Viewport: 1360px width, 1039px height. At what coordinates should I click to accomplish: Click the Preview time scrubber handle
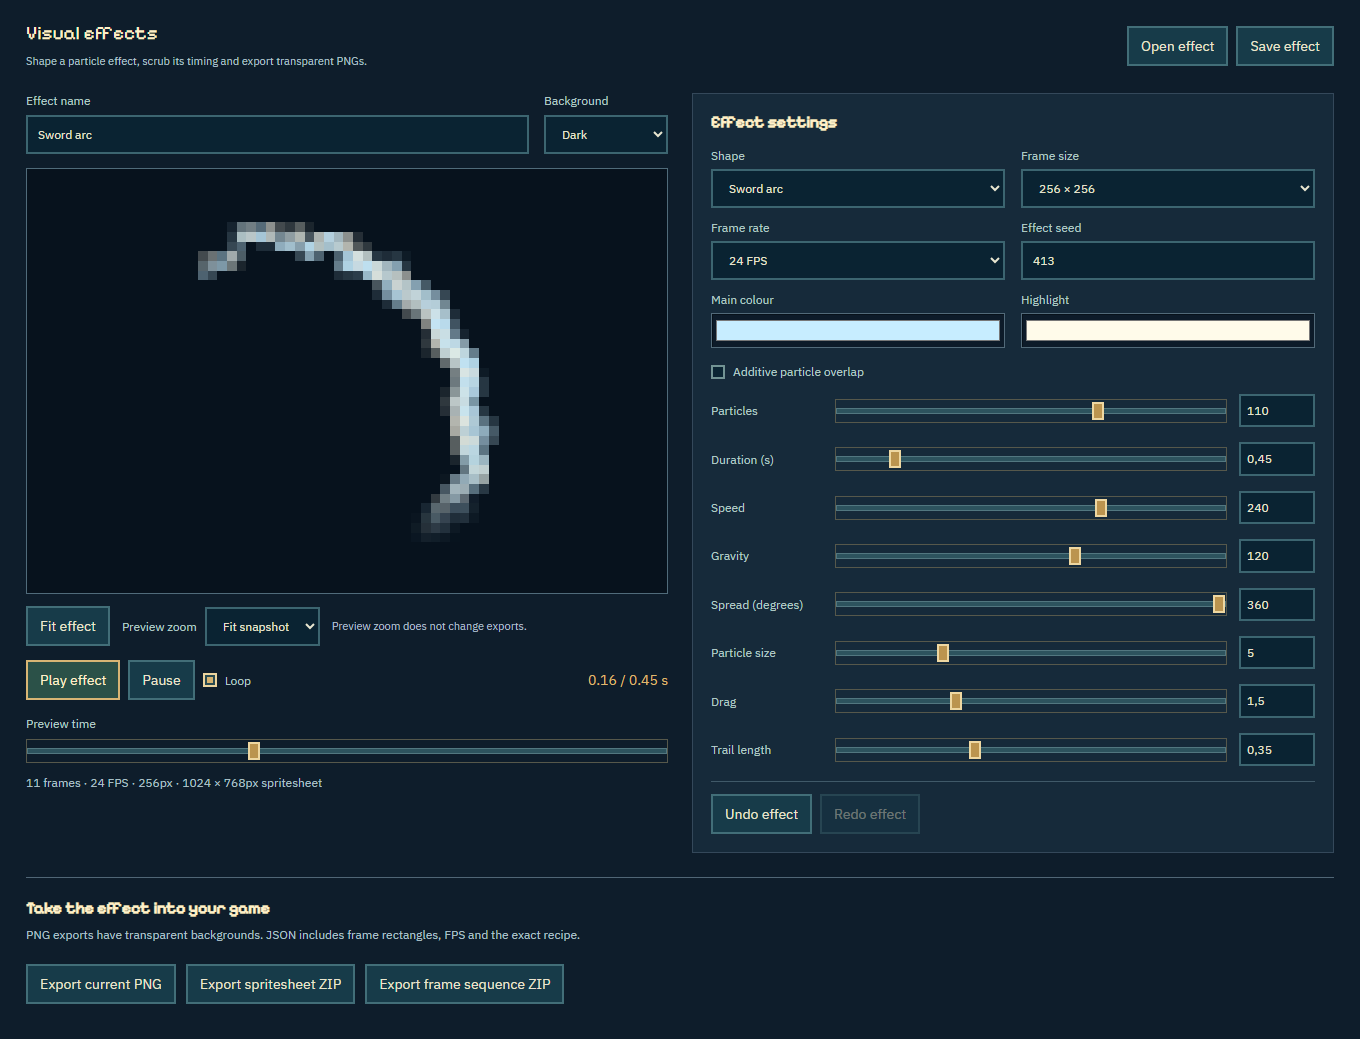254,751
